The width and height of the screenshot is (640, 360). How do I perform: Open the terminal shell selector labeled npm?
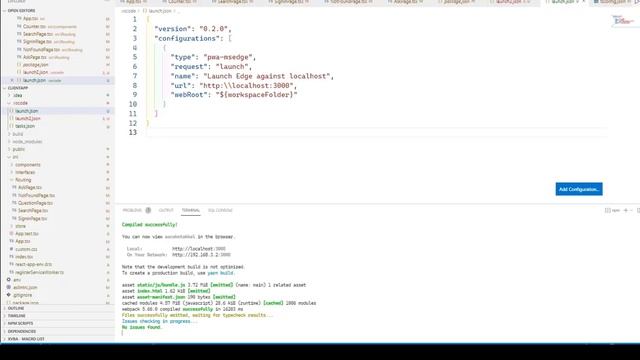pos(613,210)
